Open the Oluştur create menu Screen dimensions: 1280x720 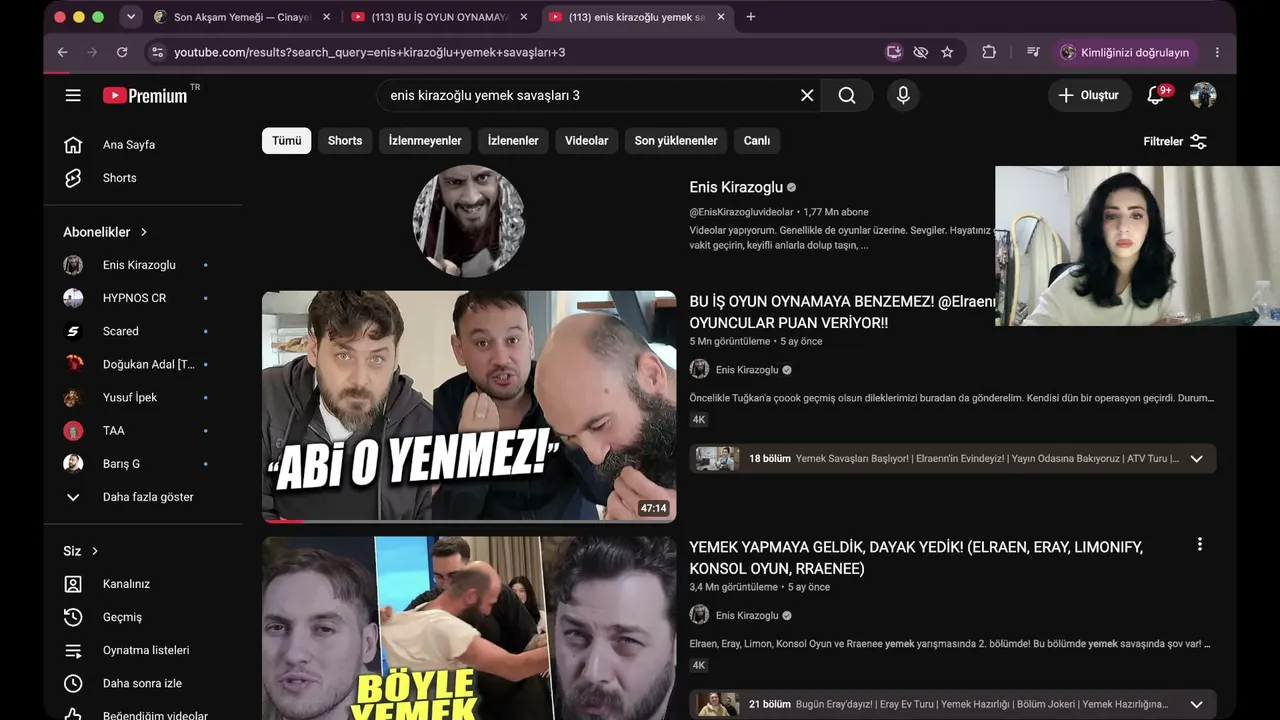[1089, 95]
